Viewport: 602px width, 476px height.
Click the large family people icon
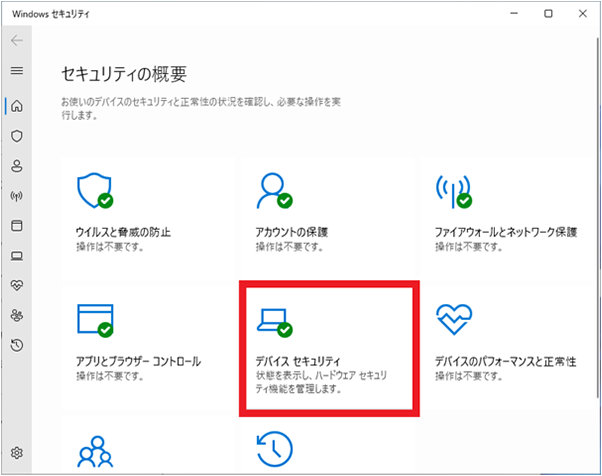(x=95, y=452)
